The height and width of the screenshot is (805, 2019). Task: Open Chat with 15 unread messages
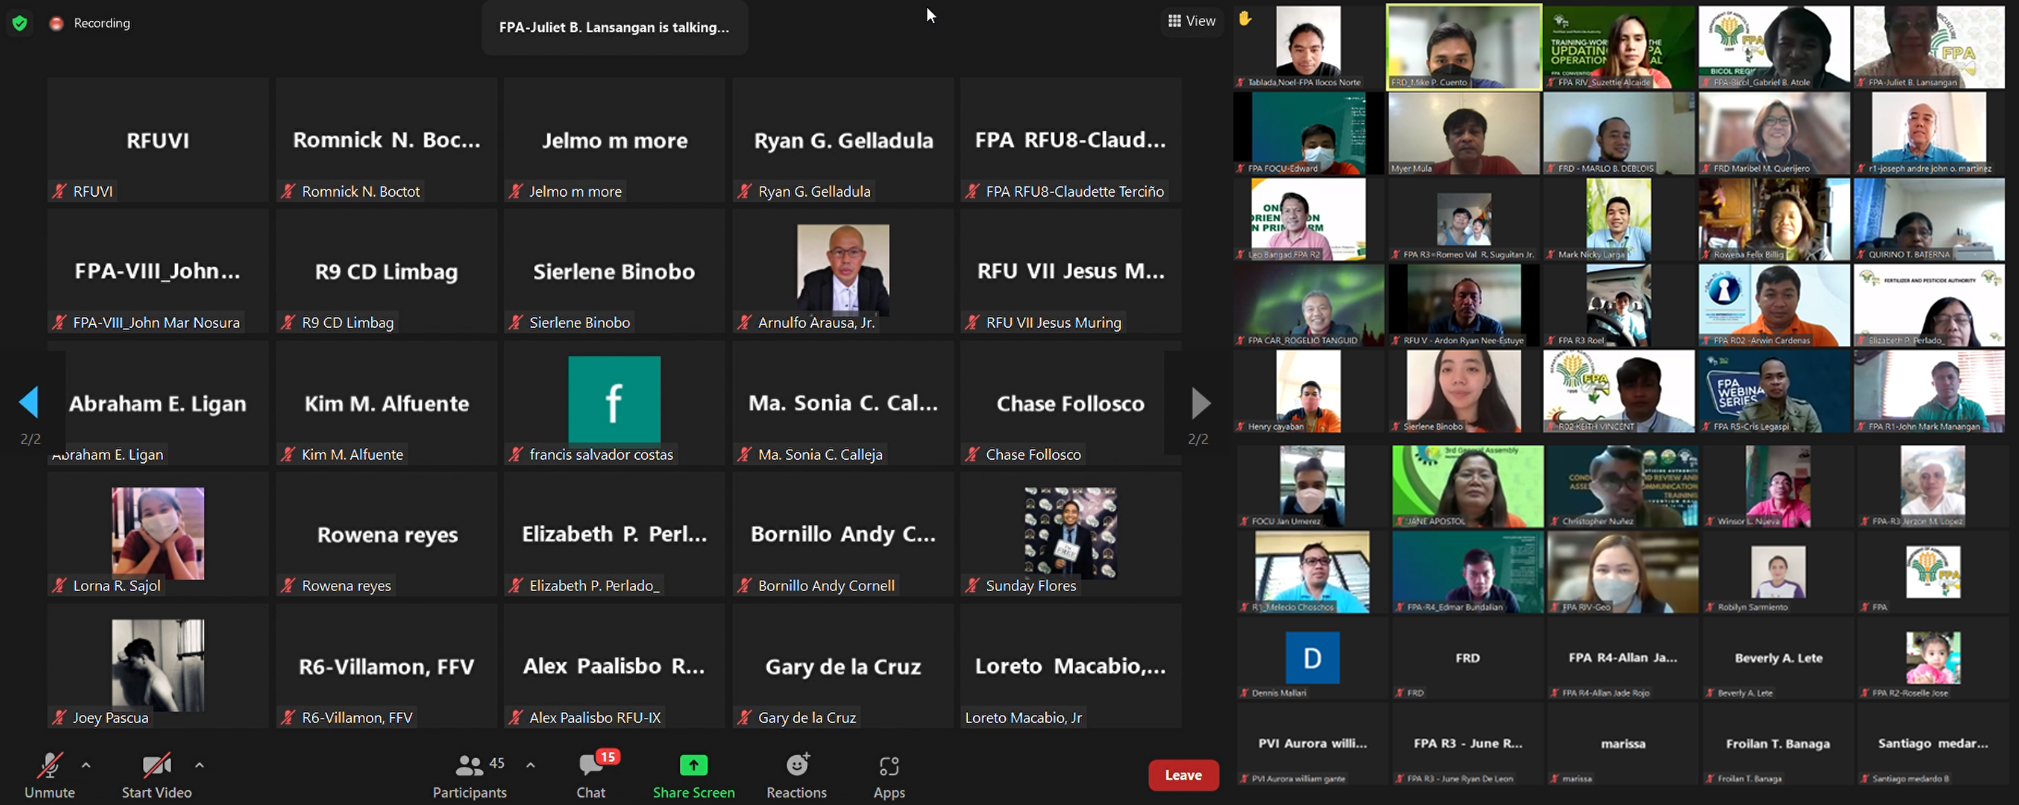tap(591, 775)
